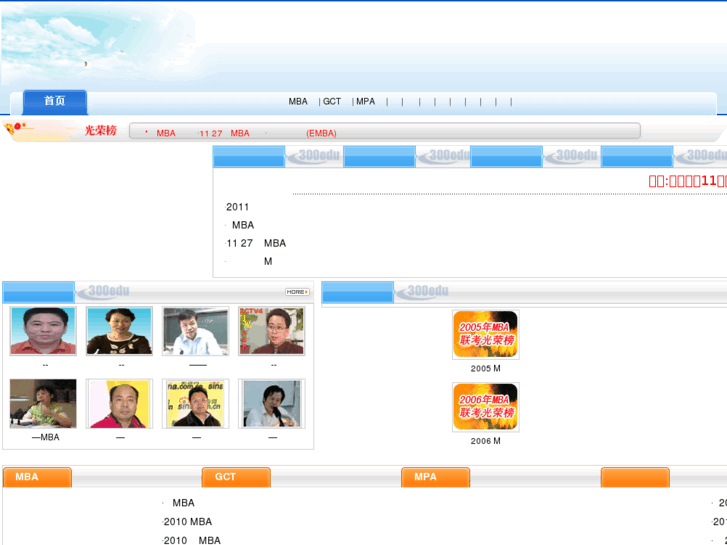The width and height of the screenshot is (727, 545).
Task: Open the '11 27 MBA' news list item
Action: pos(256,244)
